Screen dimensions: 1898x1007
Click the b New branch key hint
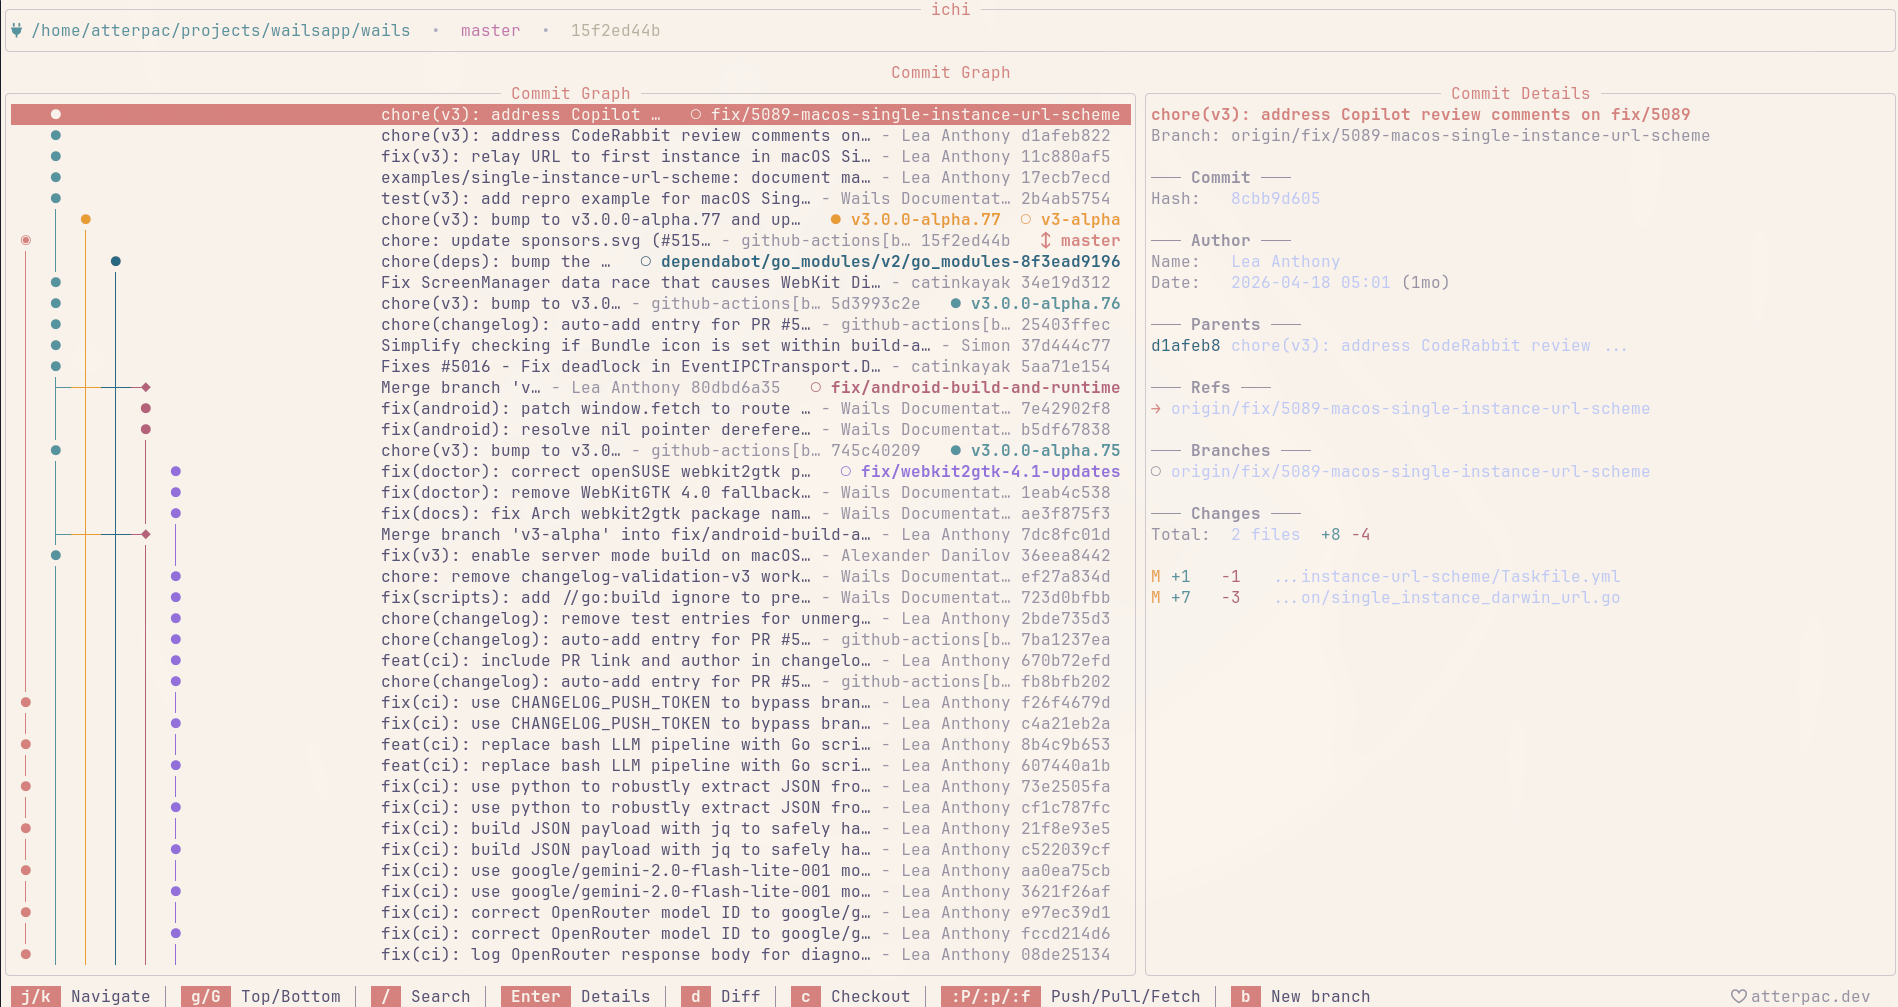(x=1300, y=996)
